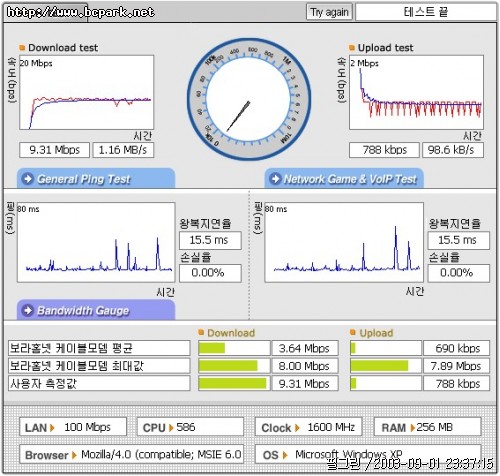Click the 8.00 Mbps green download bar
This screenshot has width=500, height=476.
228,366
